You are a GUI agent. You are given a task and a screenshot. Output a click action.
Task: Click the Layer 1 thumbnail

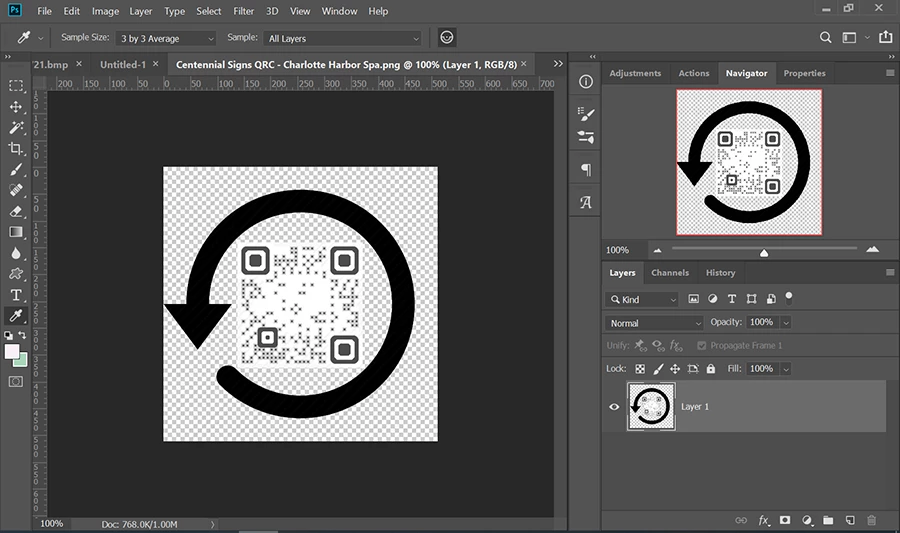point(651,406)
